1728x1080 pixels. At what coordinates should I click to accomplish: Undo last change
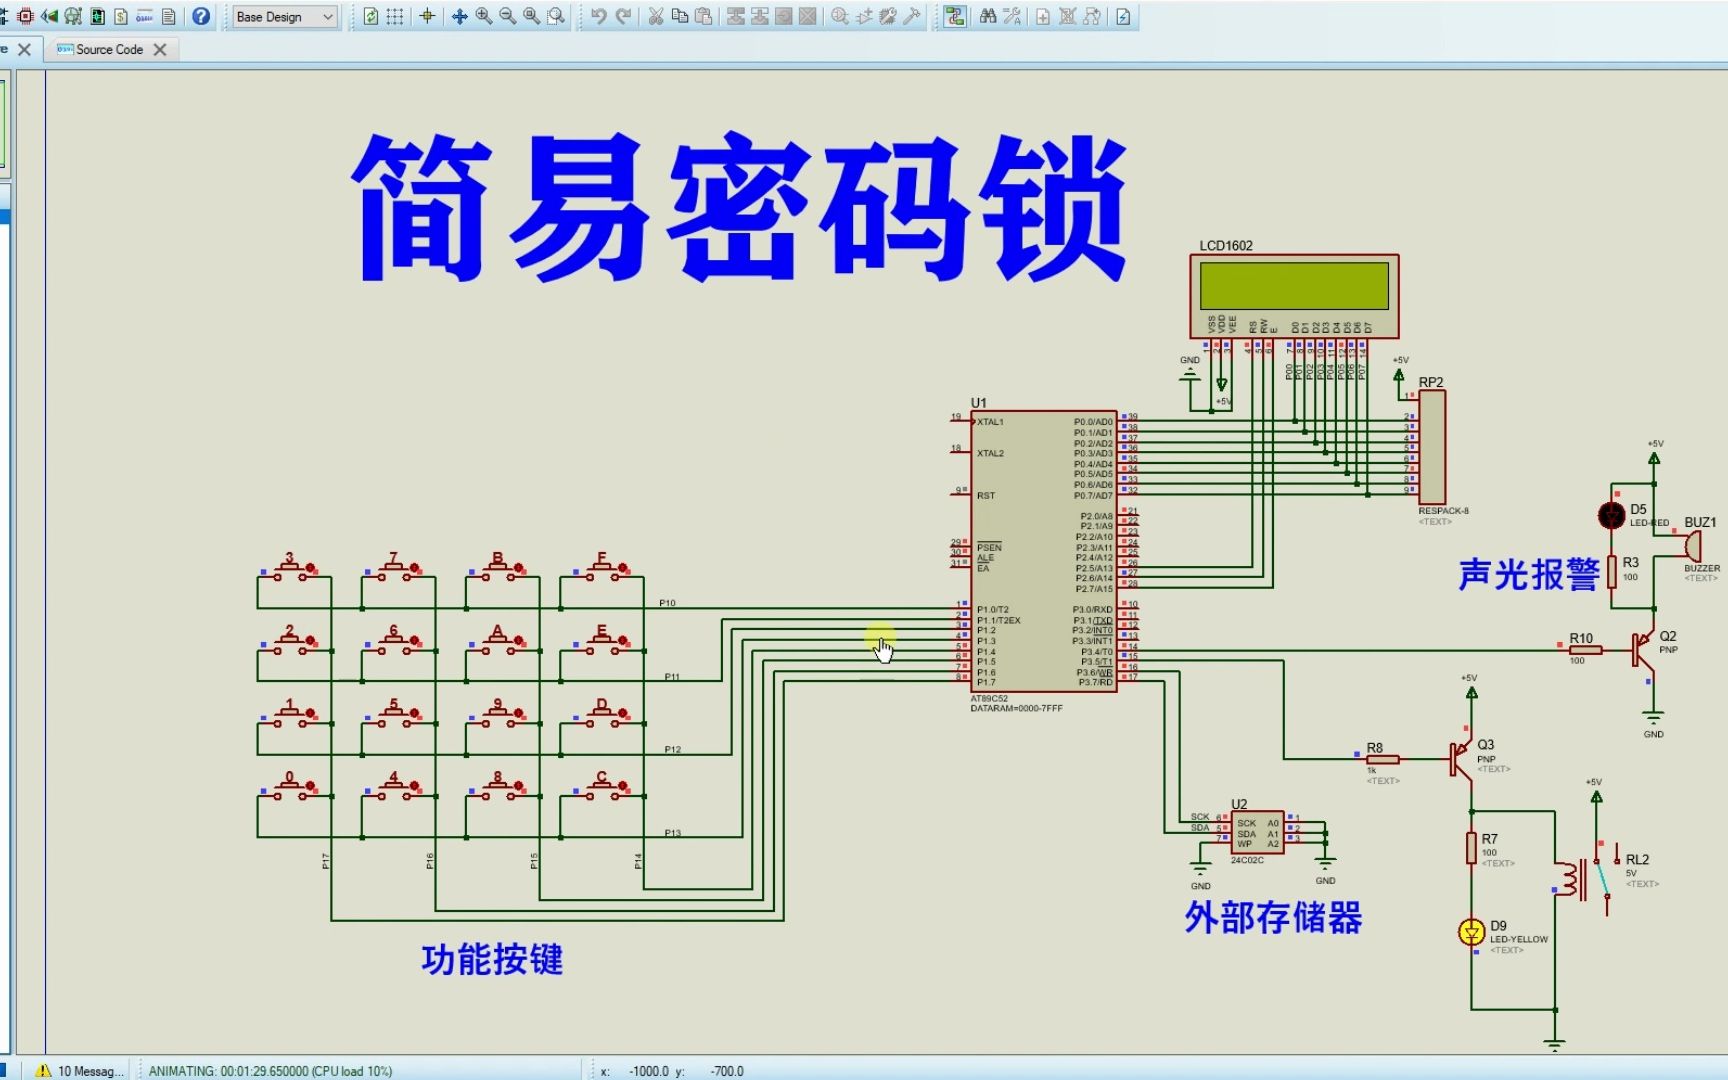click(x=598, y=16)
